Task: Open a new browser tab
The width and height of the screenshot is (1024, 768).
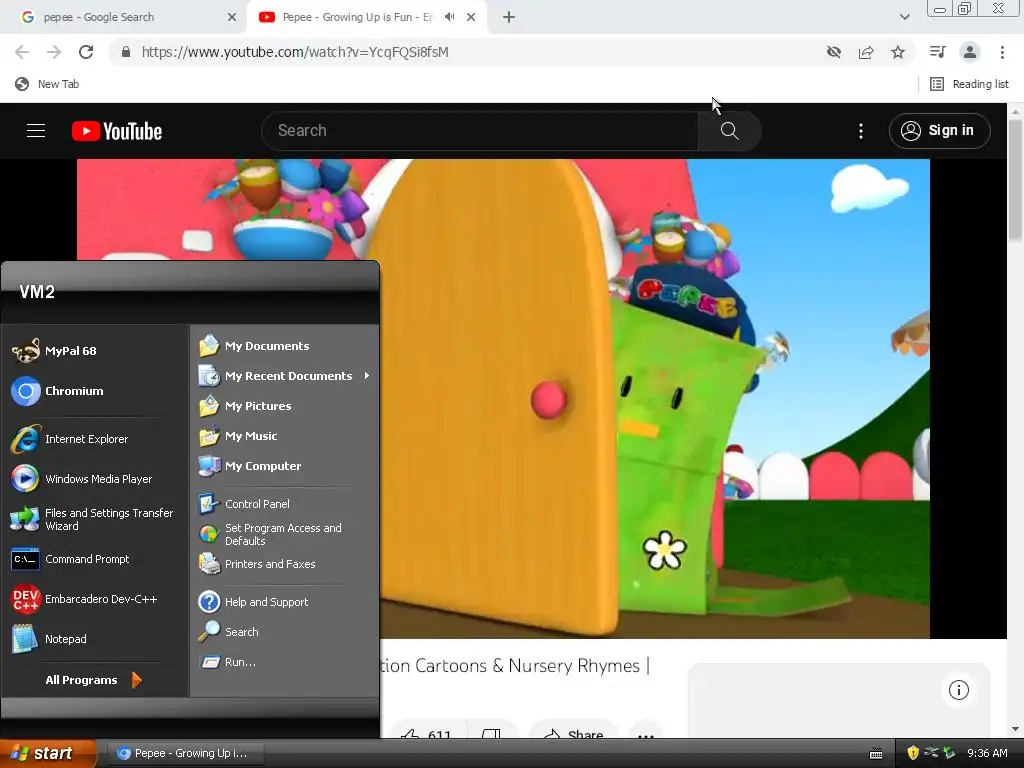Action: [509, 18]
